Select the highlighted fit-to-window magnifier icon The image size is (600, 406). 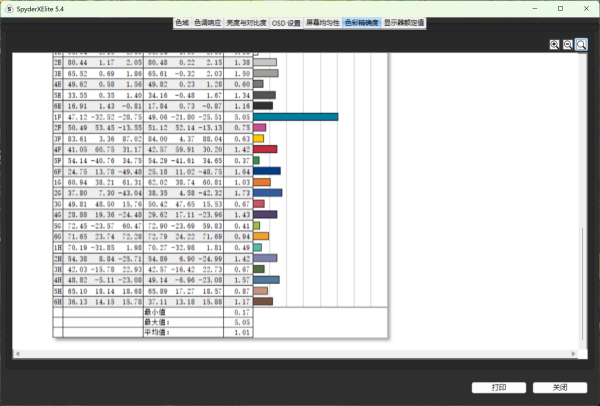click(x=581, y=45)
